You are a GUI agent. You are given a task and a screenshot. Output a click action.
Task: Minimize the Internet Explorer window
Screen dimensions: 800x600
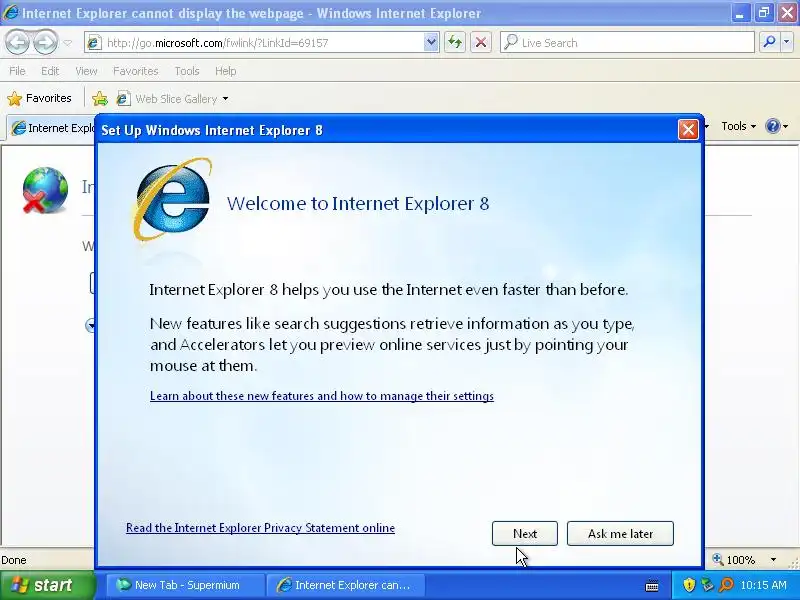pyautogui.click(x=739, y=13)
